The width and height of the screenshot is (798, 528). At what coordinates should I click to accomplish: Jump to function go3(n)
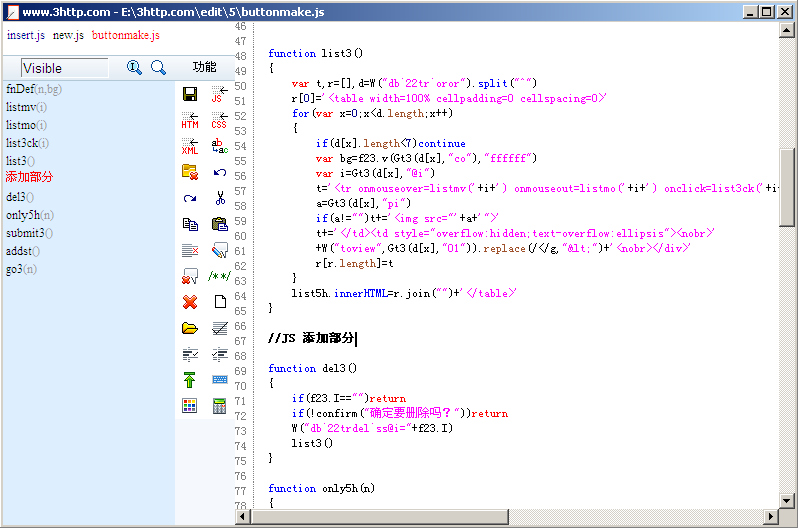coord(21,269)
